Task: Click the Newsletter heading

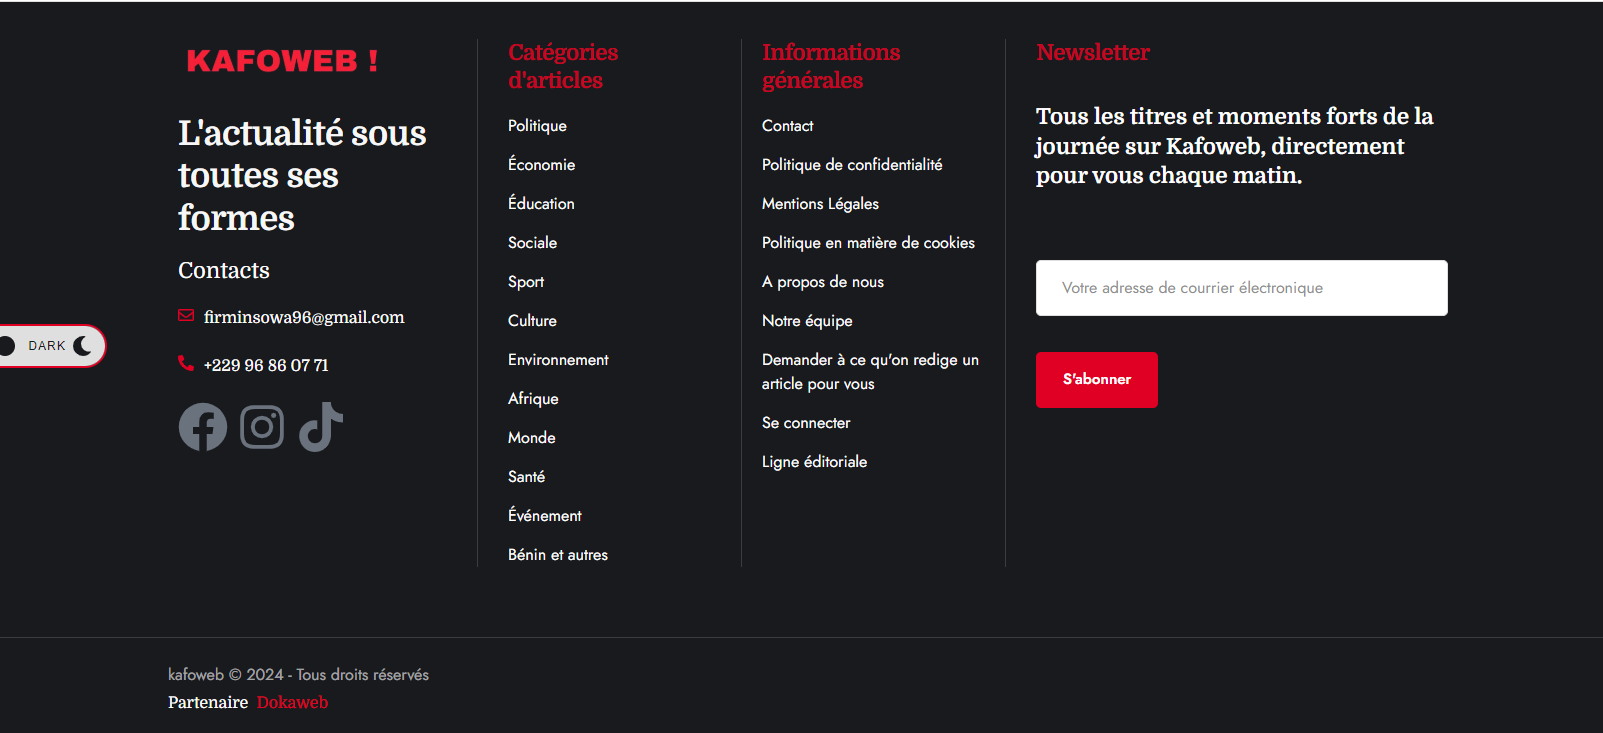Action: (1093, 52)
